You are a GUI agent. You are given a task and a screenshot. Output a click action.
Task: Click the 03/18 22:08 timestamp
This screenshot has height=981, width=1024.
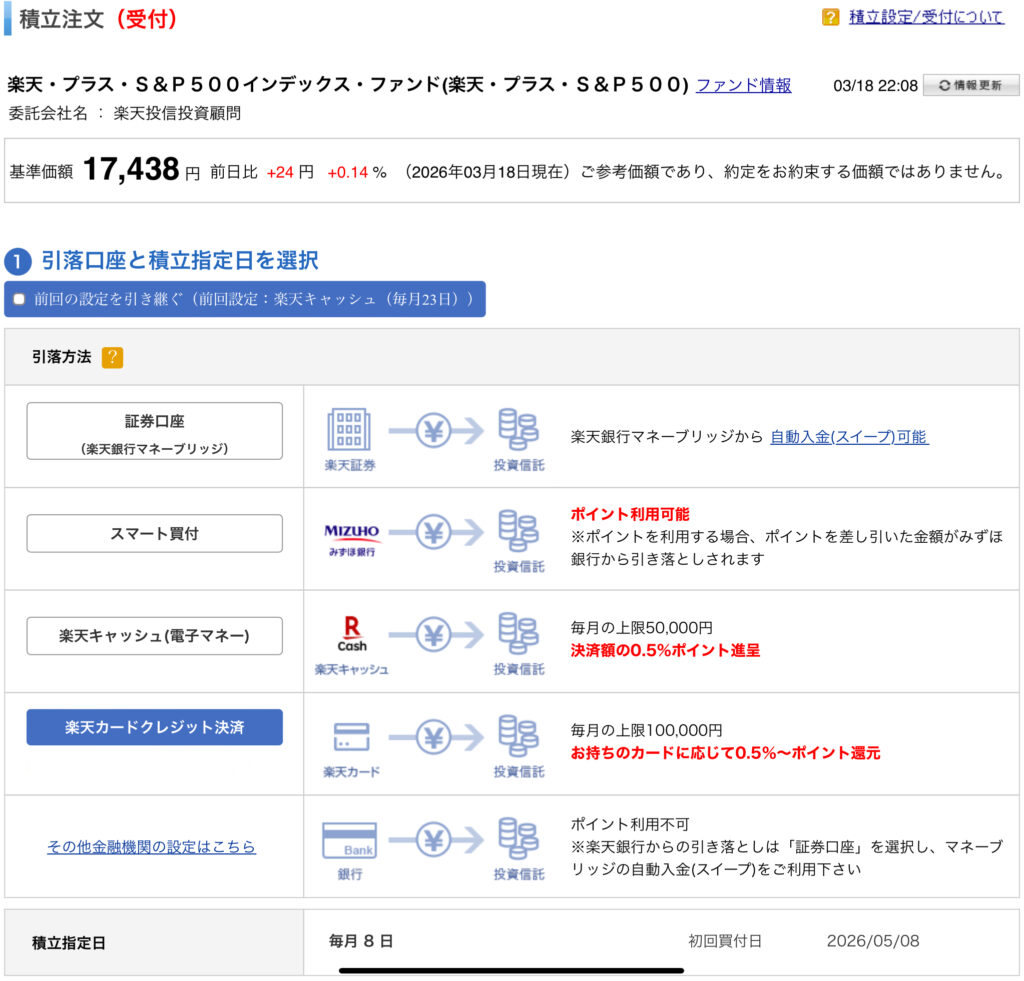point(875,86)
